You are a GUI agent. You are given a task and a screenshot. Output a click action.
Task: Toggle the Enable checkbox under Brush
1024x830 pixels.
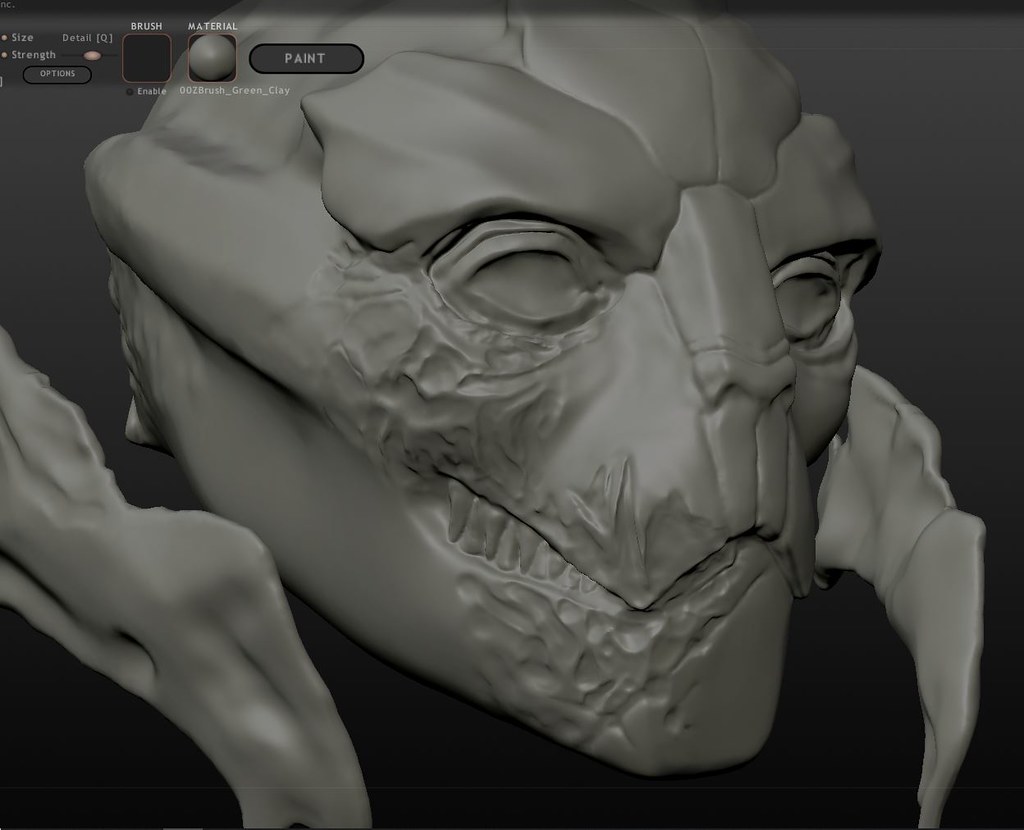130,91
